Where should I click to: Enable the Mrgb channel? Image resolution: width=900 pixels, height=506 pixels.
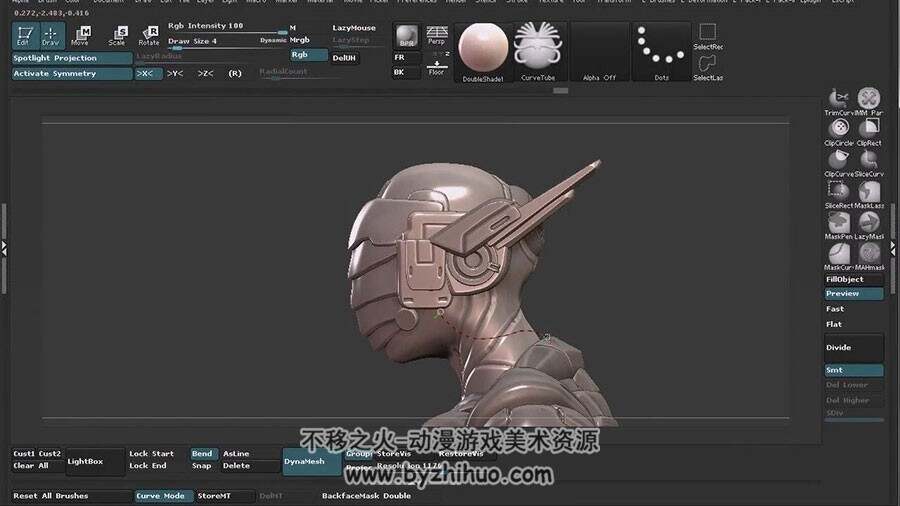(300, 40)
